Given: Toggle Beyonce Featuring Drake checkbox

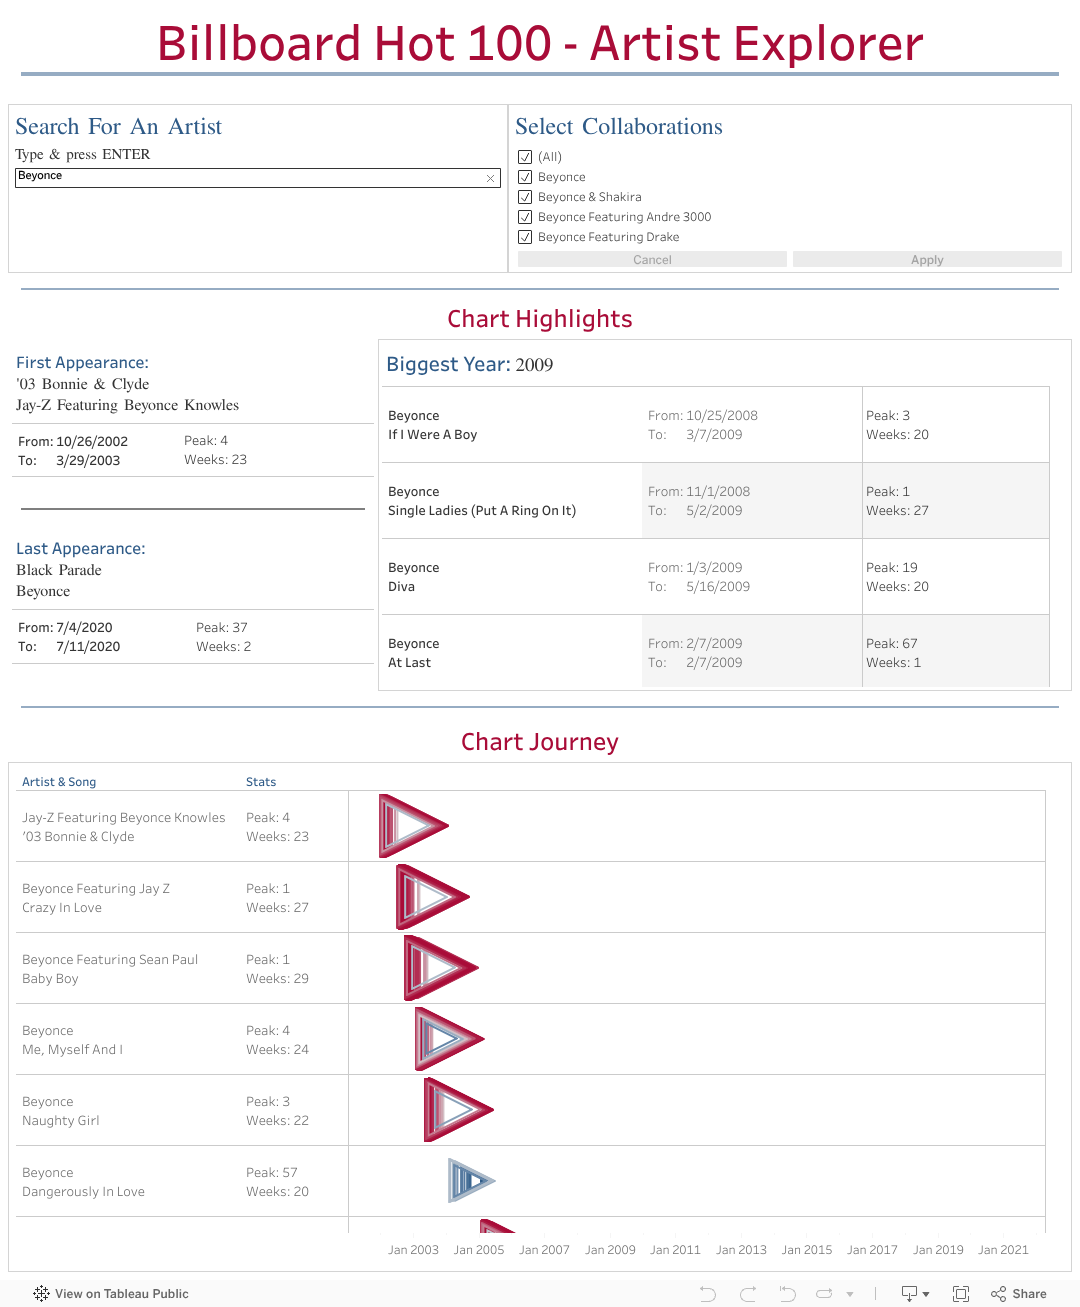Looking at the screenshot, I should pos(525,237).
